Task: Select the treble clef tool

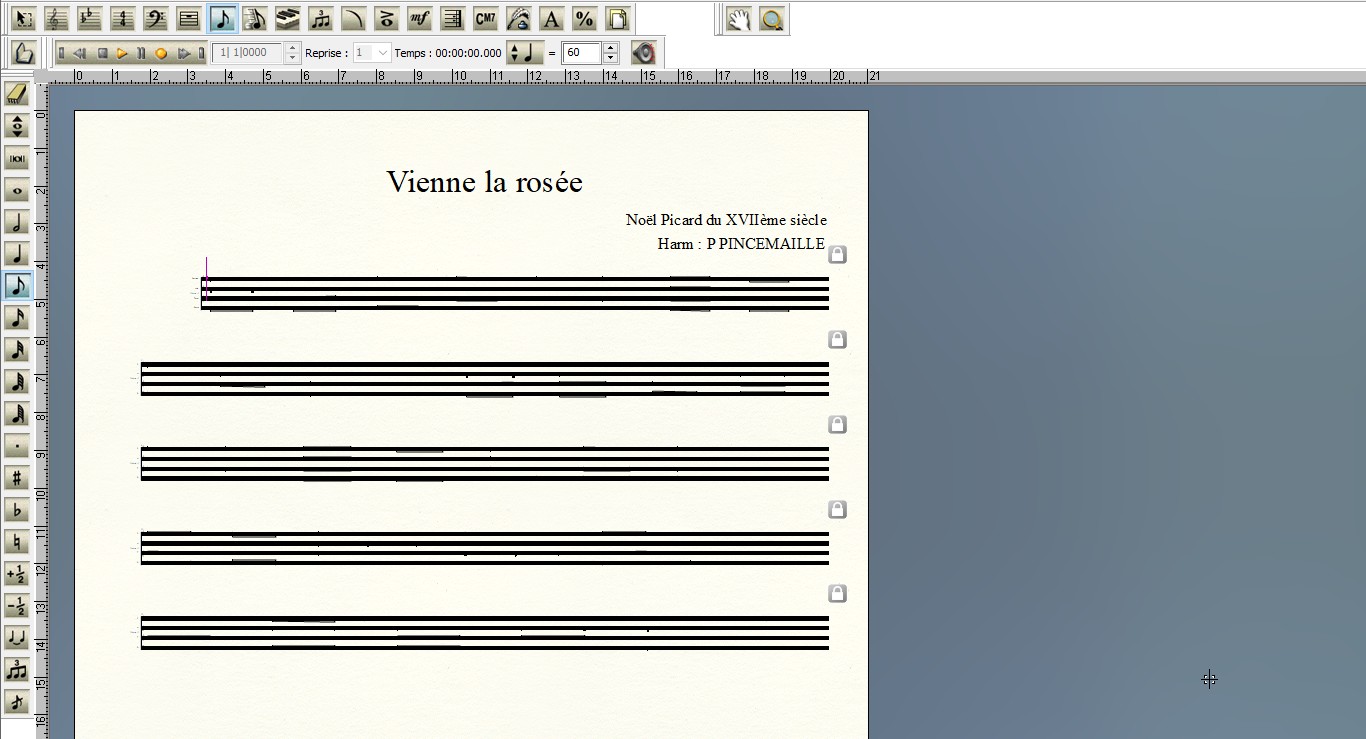Action: pyautogui.click(x=57, y=18)
